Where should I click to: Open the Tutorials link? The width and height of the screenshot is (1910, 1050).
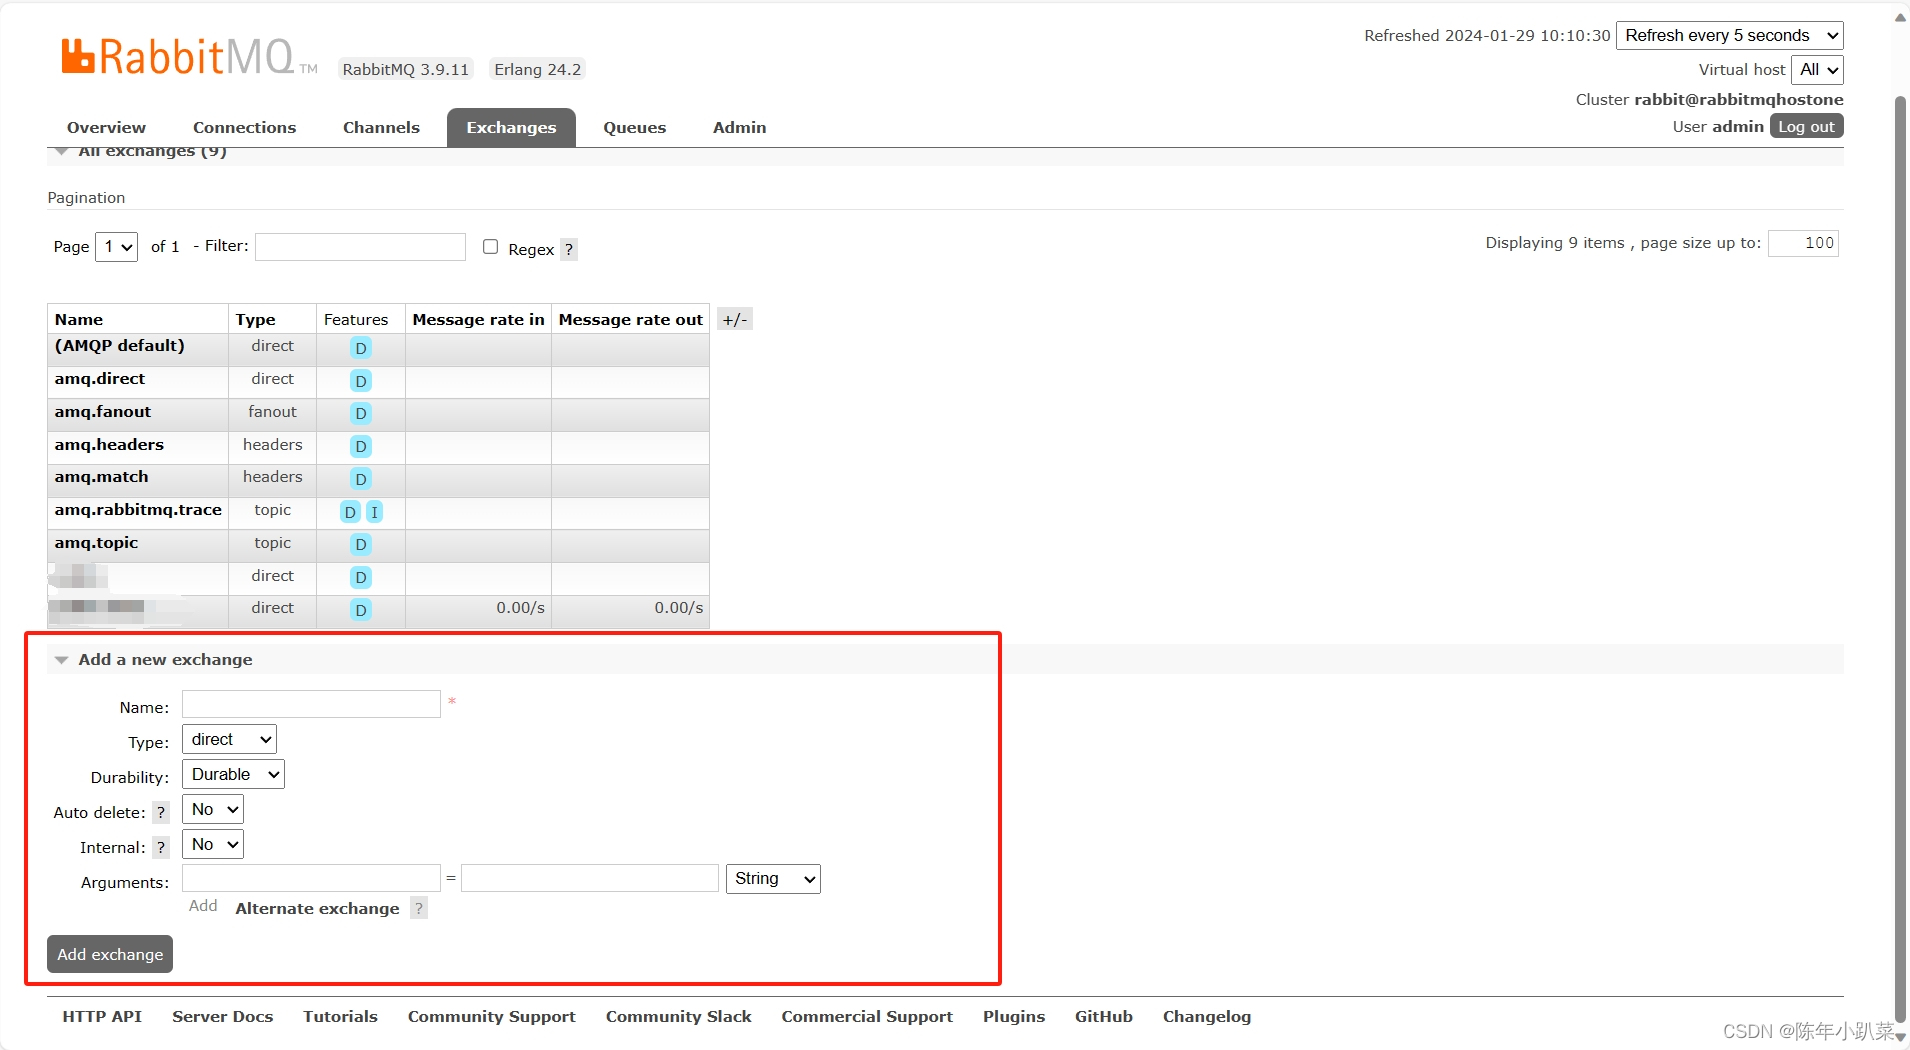(340, 1016)
